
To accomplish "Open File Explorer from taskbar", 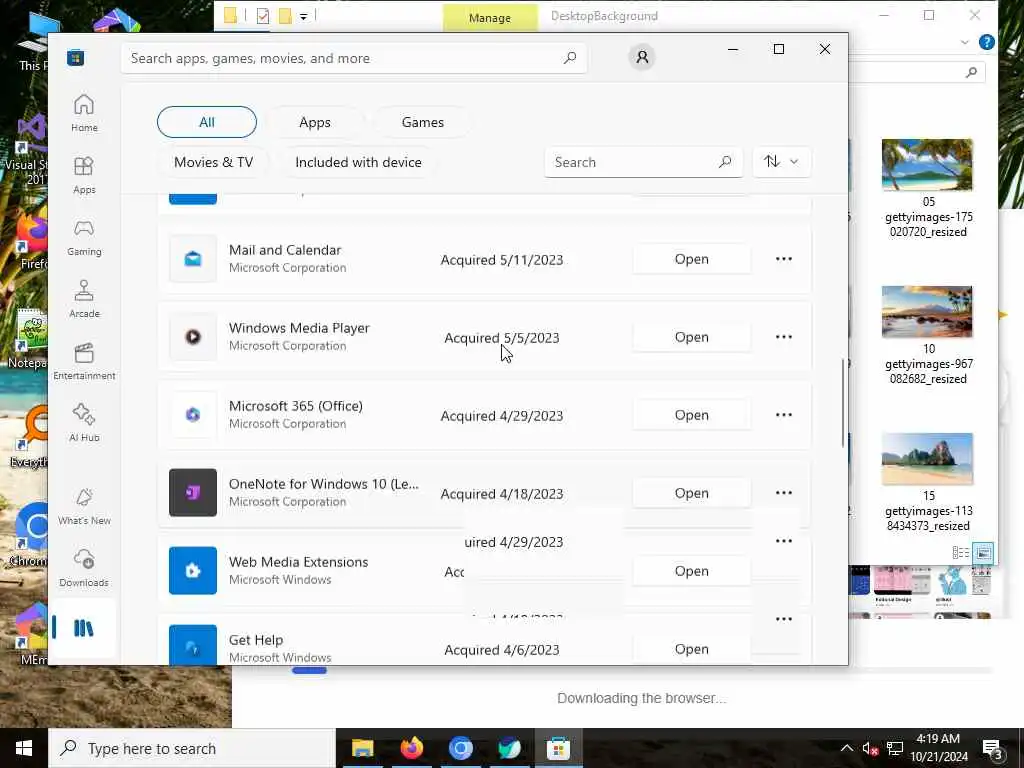I will click(x=362, y=748).
